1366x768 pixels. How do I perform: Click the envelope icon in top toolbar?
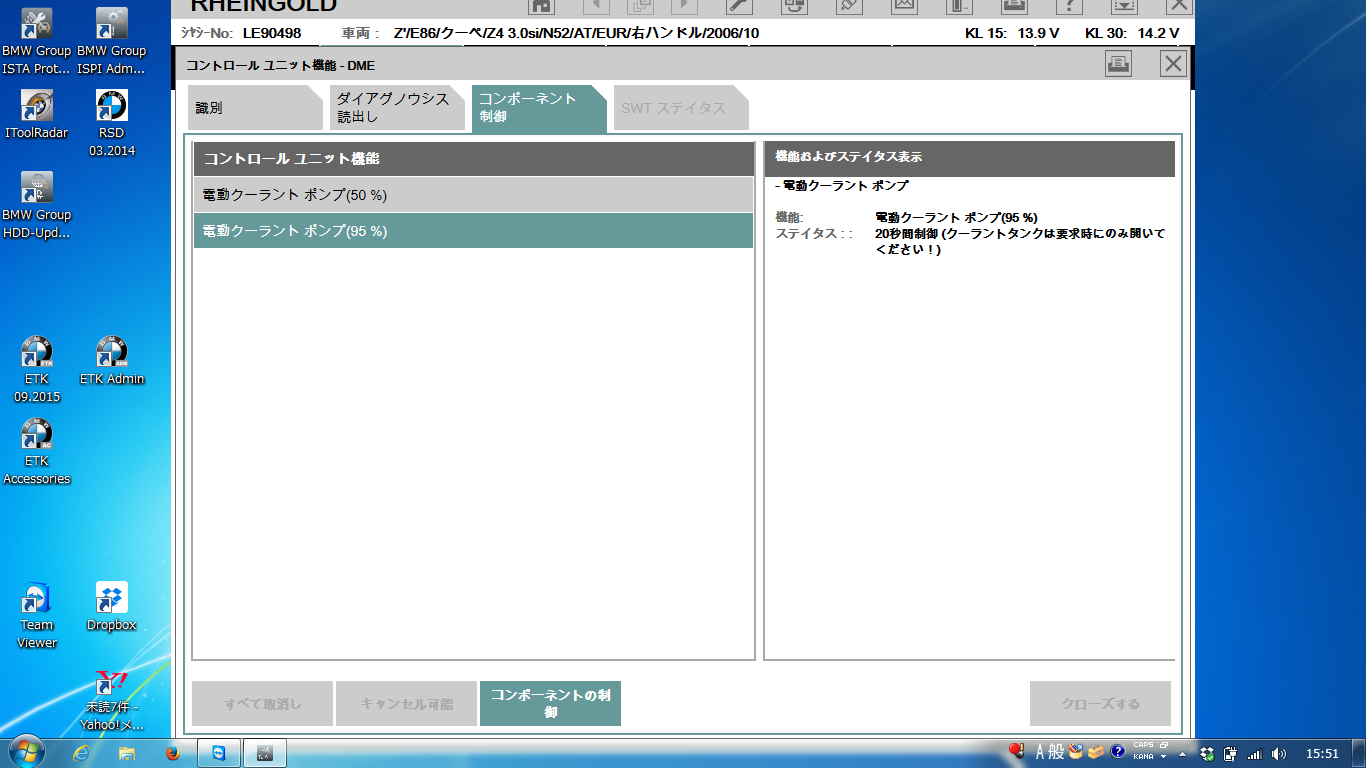904,5
